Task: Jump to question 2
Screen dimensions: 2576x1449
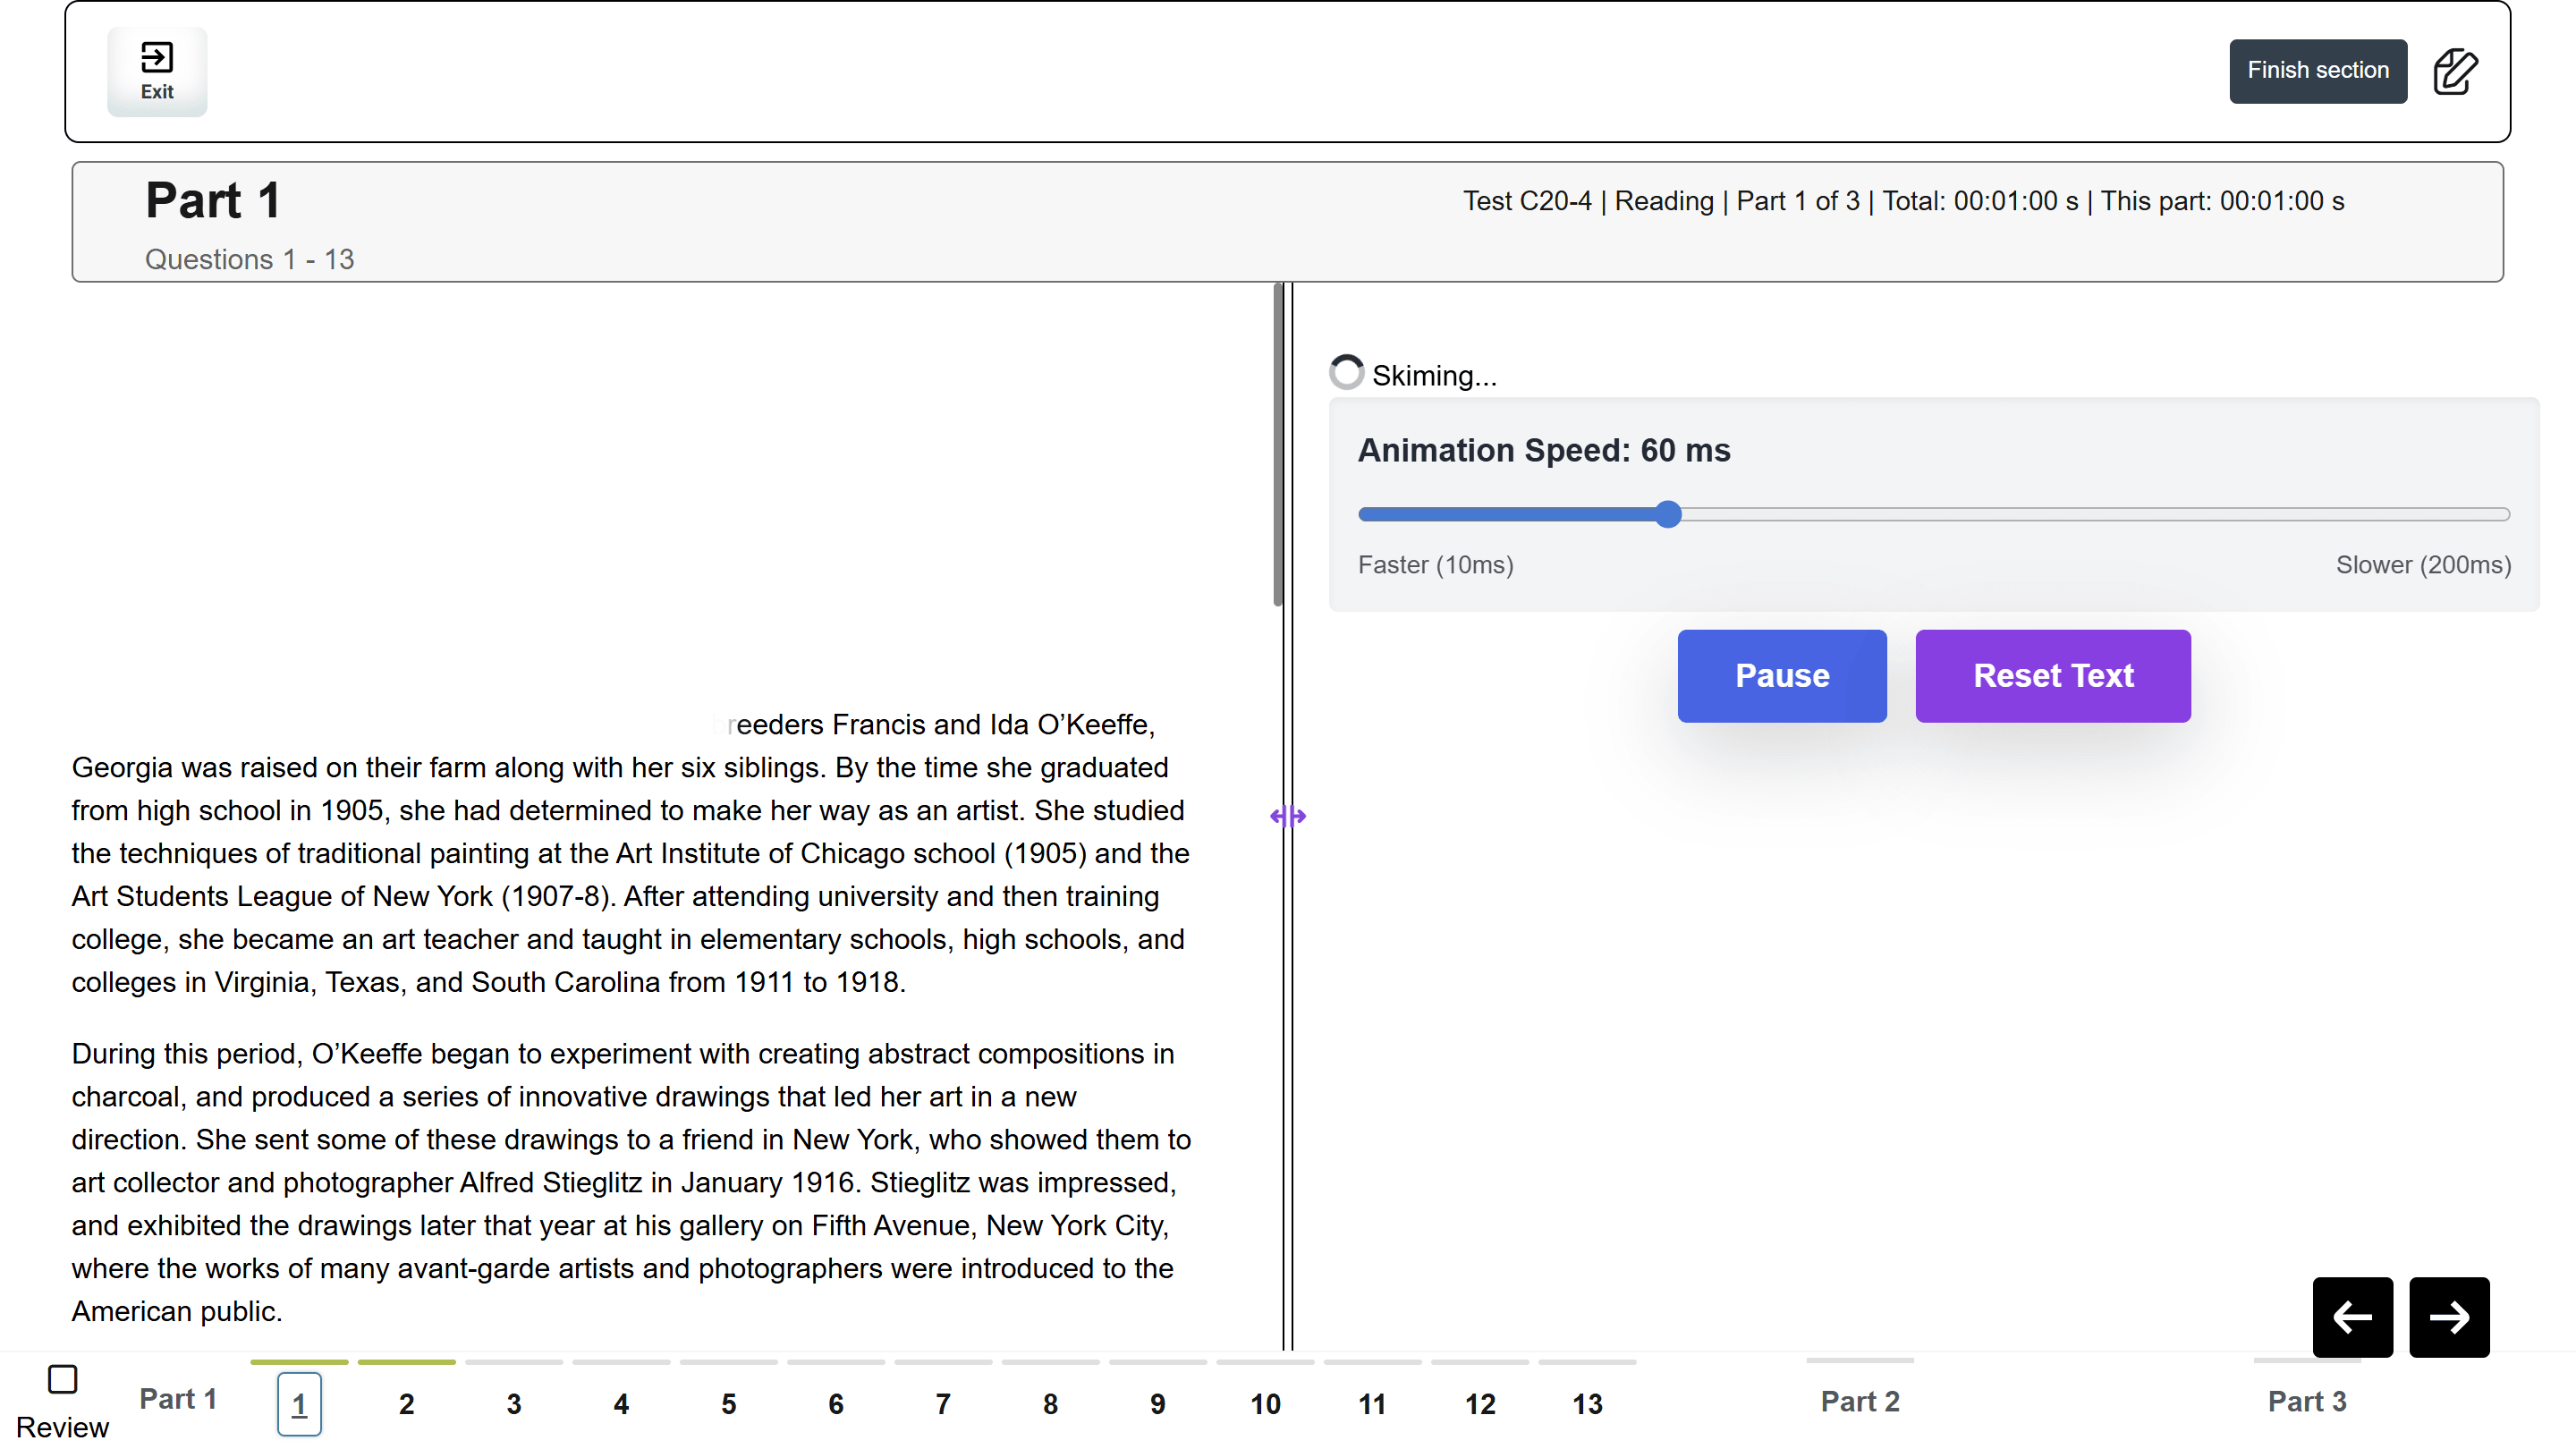Action: point(406,1403)
